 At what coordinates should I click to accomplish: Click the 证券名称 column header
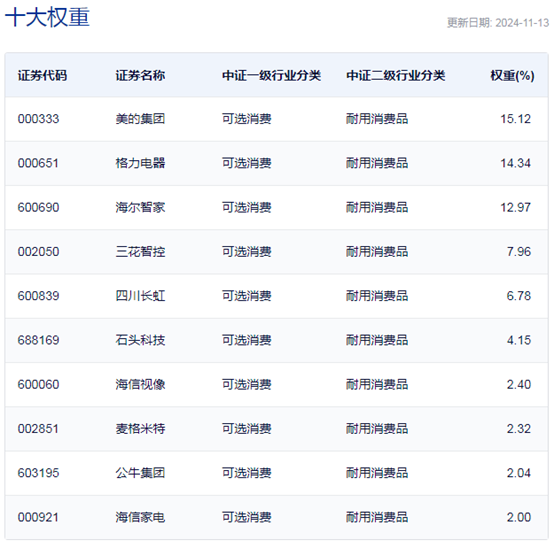[140, 75]
